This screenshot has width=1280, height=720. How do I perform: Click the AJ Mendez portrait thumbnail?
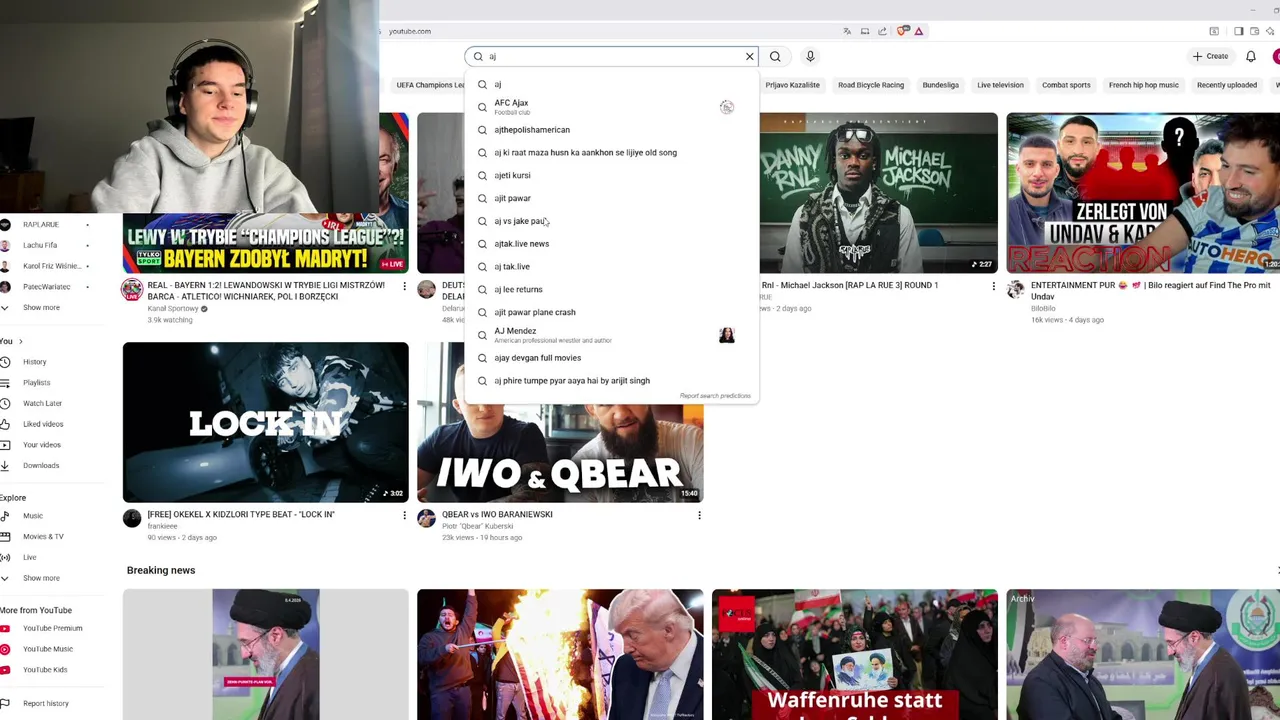727,335
